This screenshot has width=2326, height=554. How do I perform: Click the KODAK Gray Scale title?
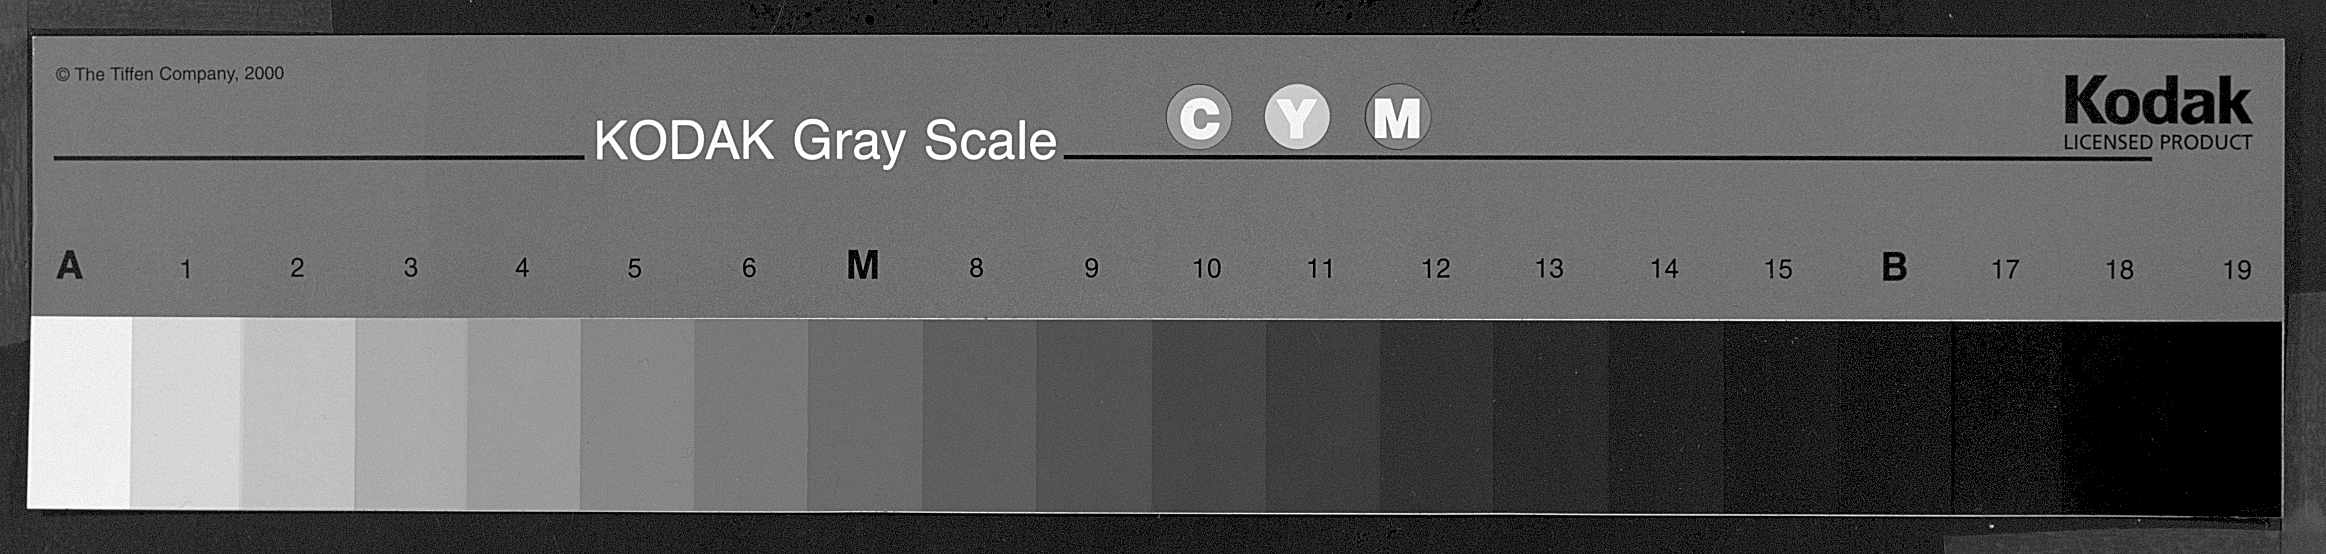pos(825,141)
